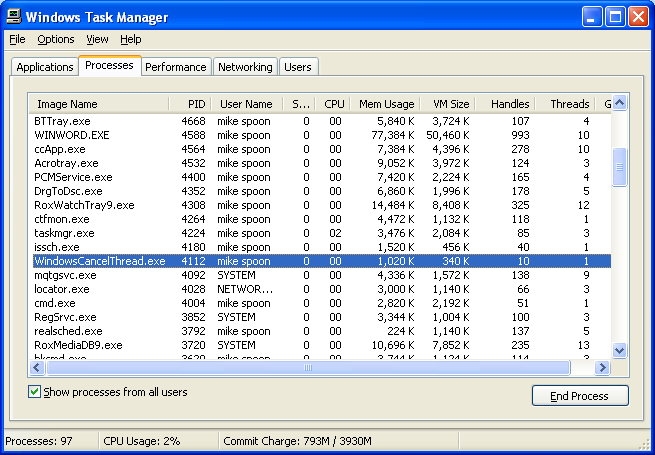Sort by CPU column header
This screenshot has height=455, width=655.
332,104
